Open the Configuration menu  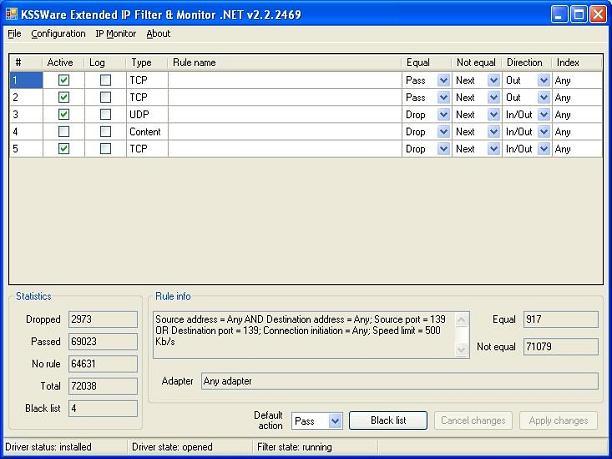click(58, 34)
